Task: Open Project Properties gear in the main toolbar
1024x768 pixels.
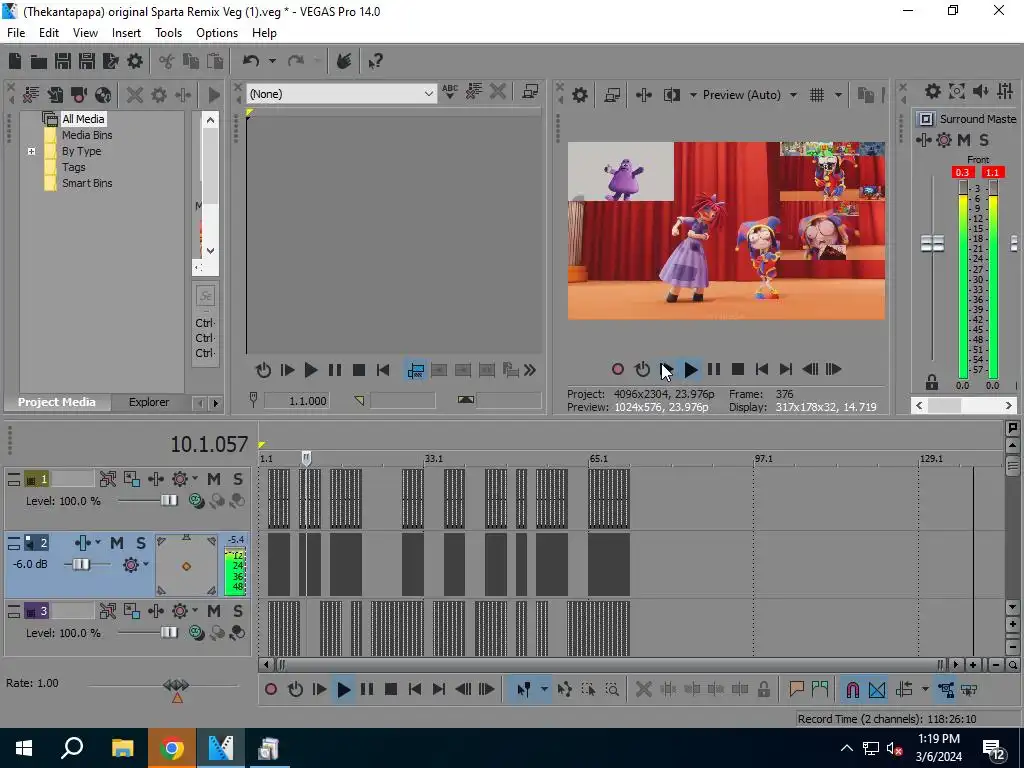Action: pos(135,61)
